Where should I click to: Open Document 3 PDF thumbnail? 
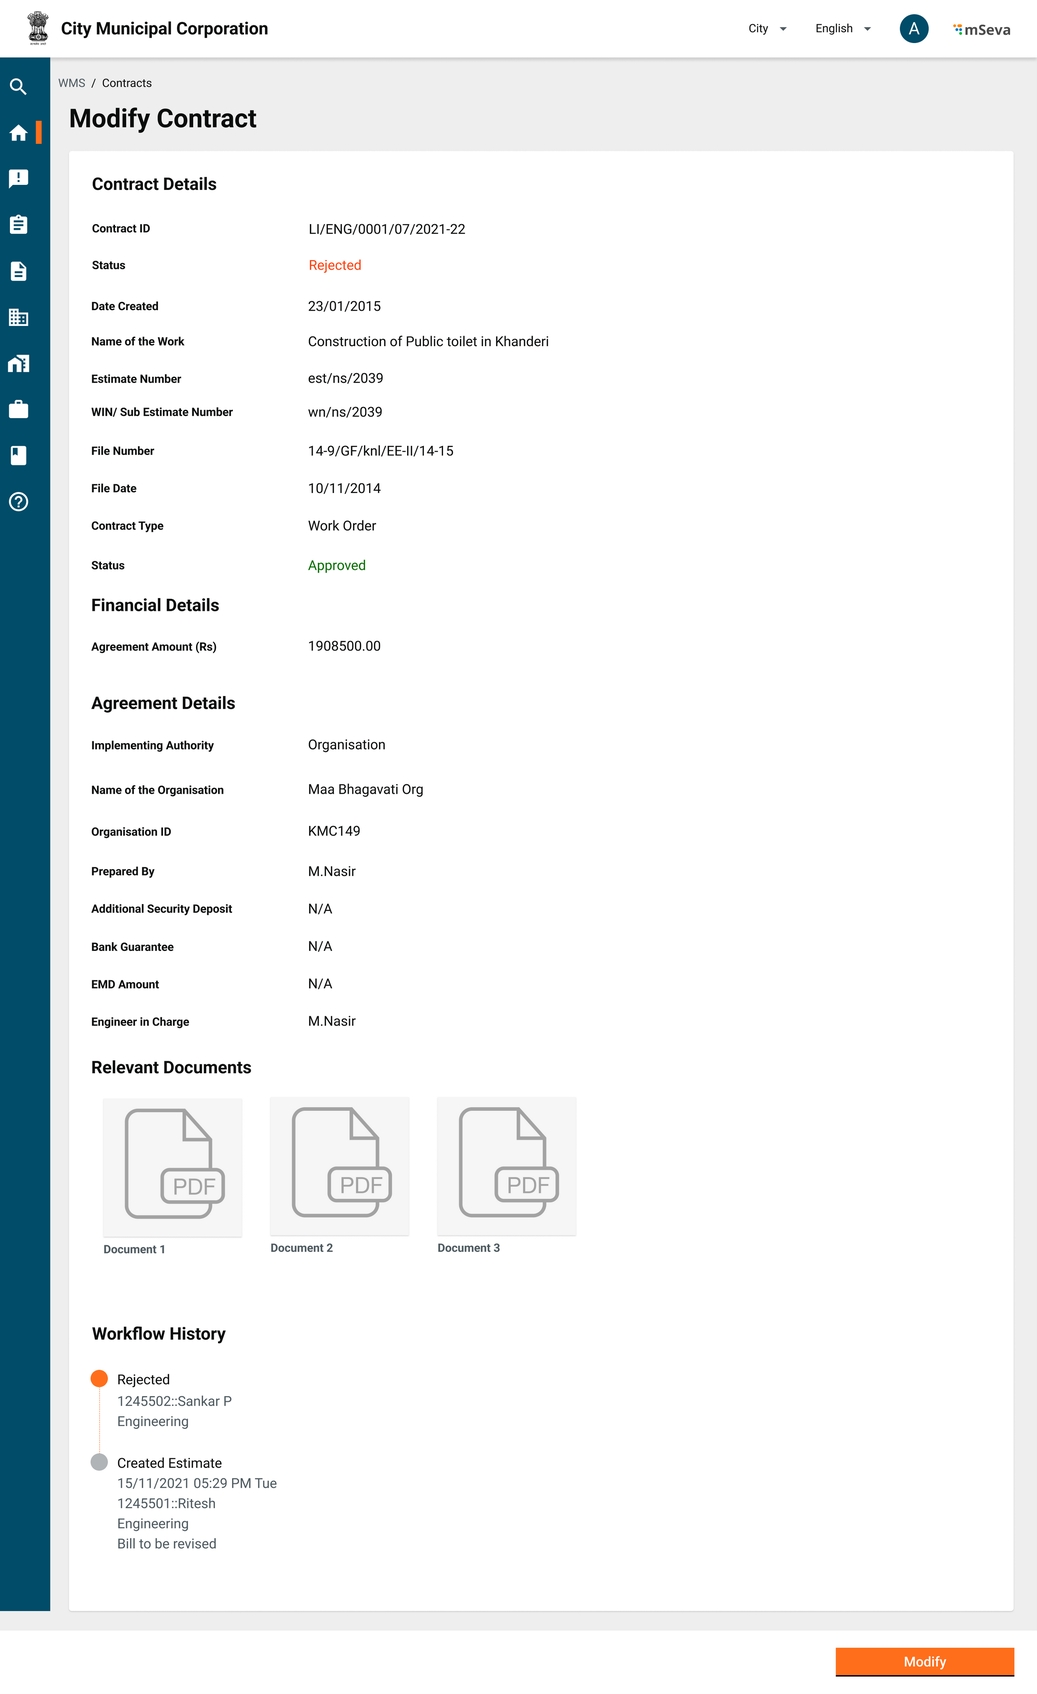tap(507, 1165)
